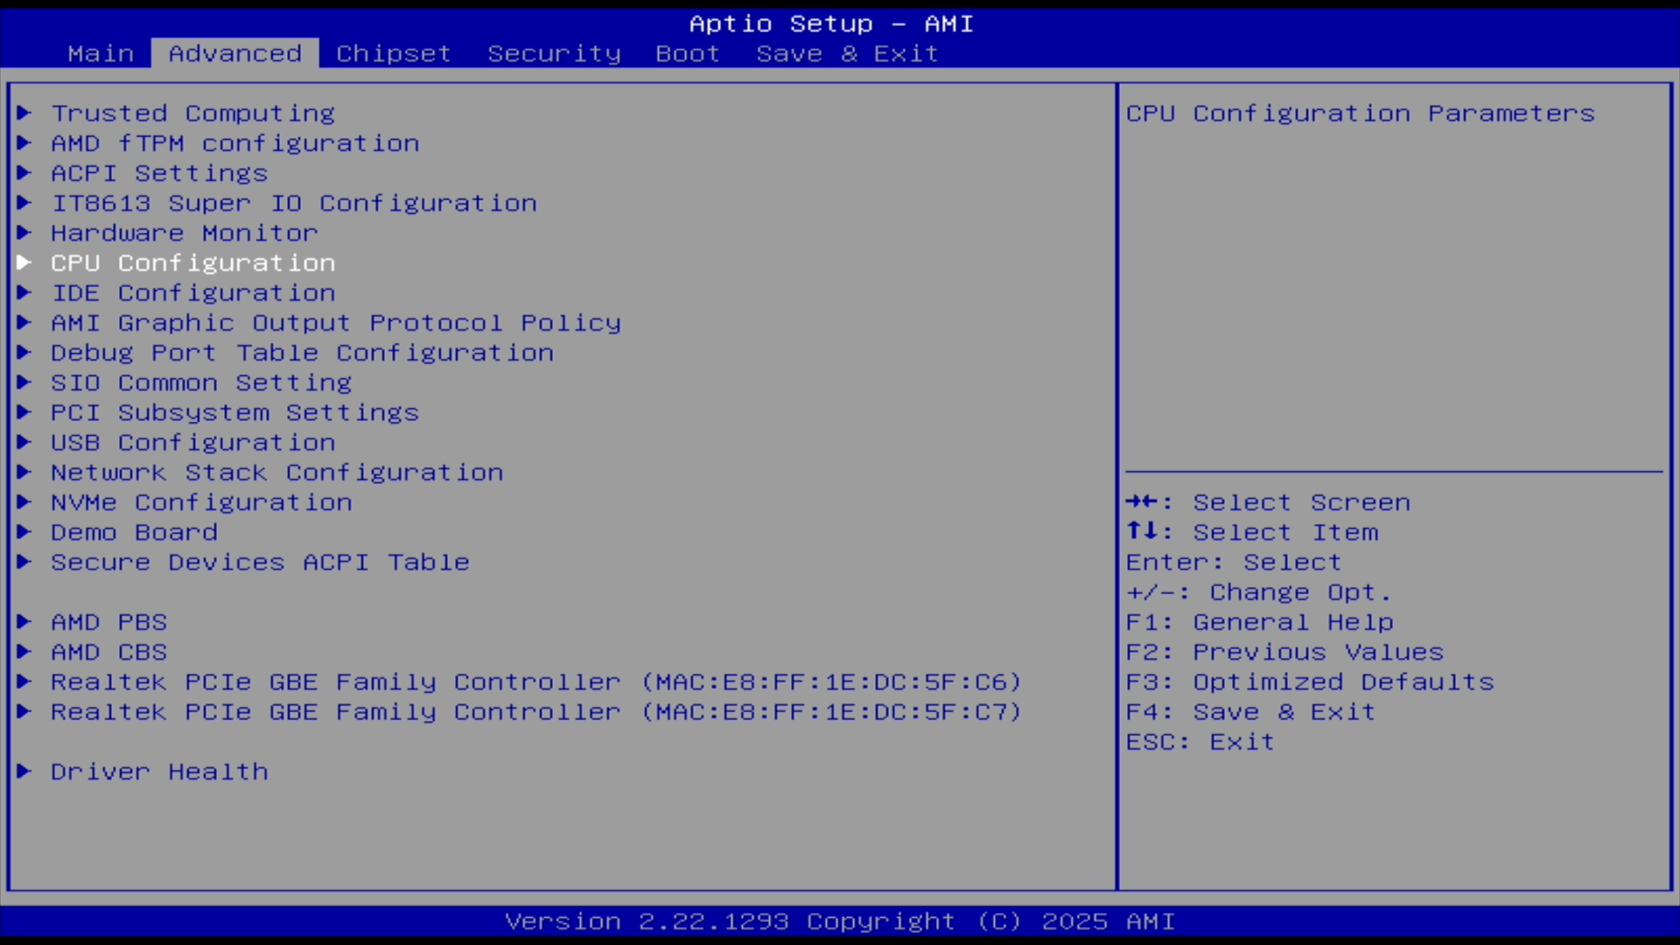The width and height of the screenshot is (1680, 945).
Task: Click arrow beside NVMe Configuration
Action: pos(24,502)
